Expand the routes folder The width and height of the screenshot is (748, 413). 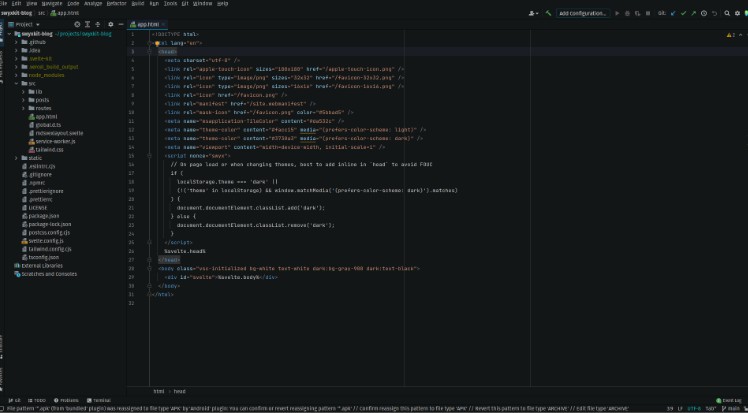pos(23,108)
